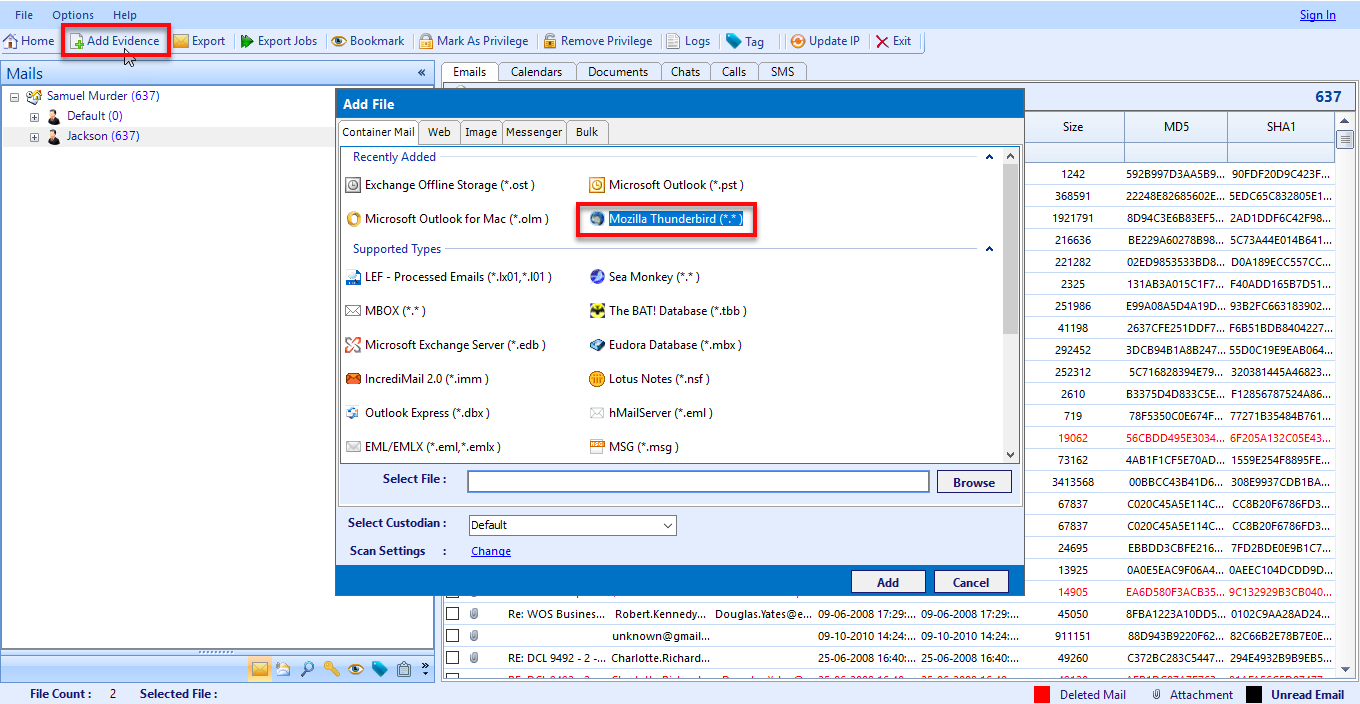Click the Exit toolbar button

[893, 41]
